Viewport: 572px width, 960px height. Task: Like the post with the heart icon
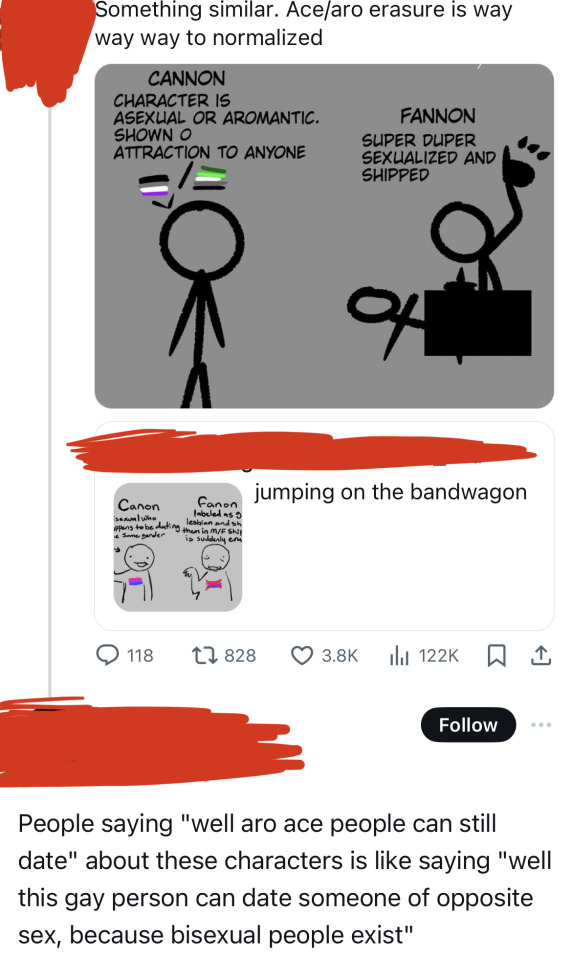pos(301,656)
